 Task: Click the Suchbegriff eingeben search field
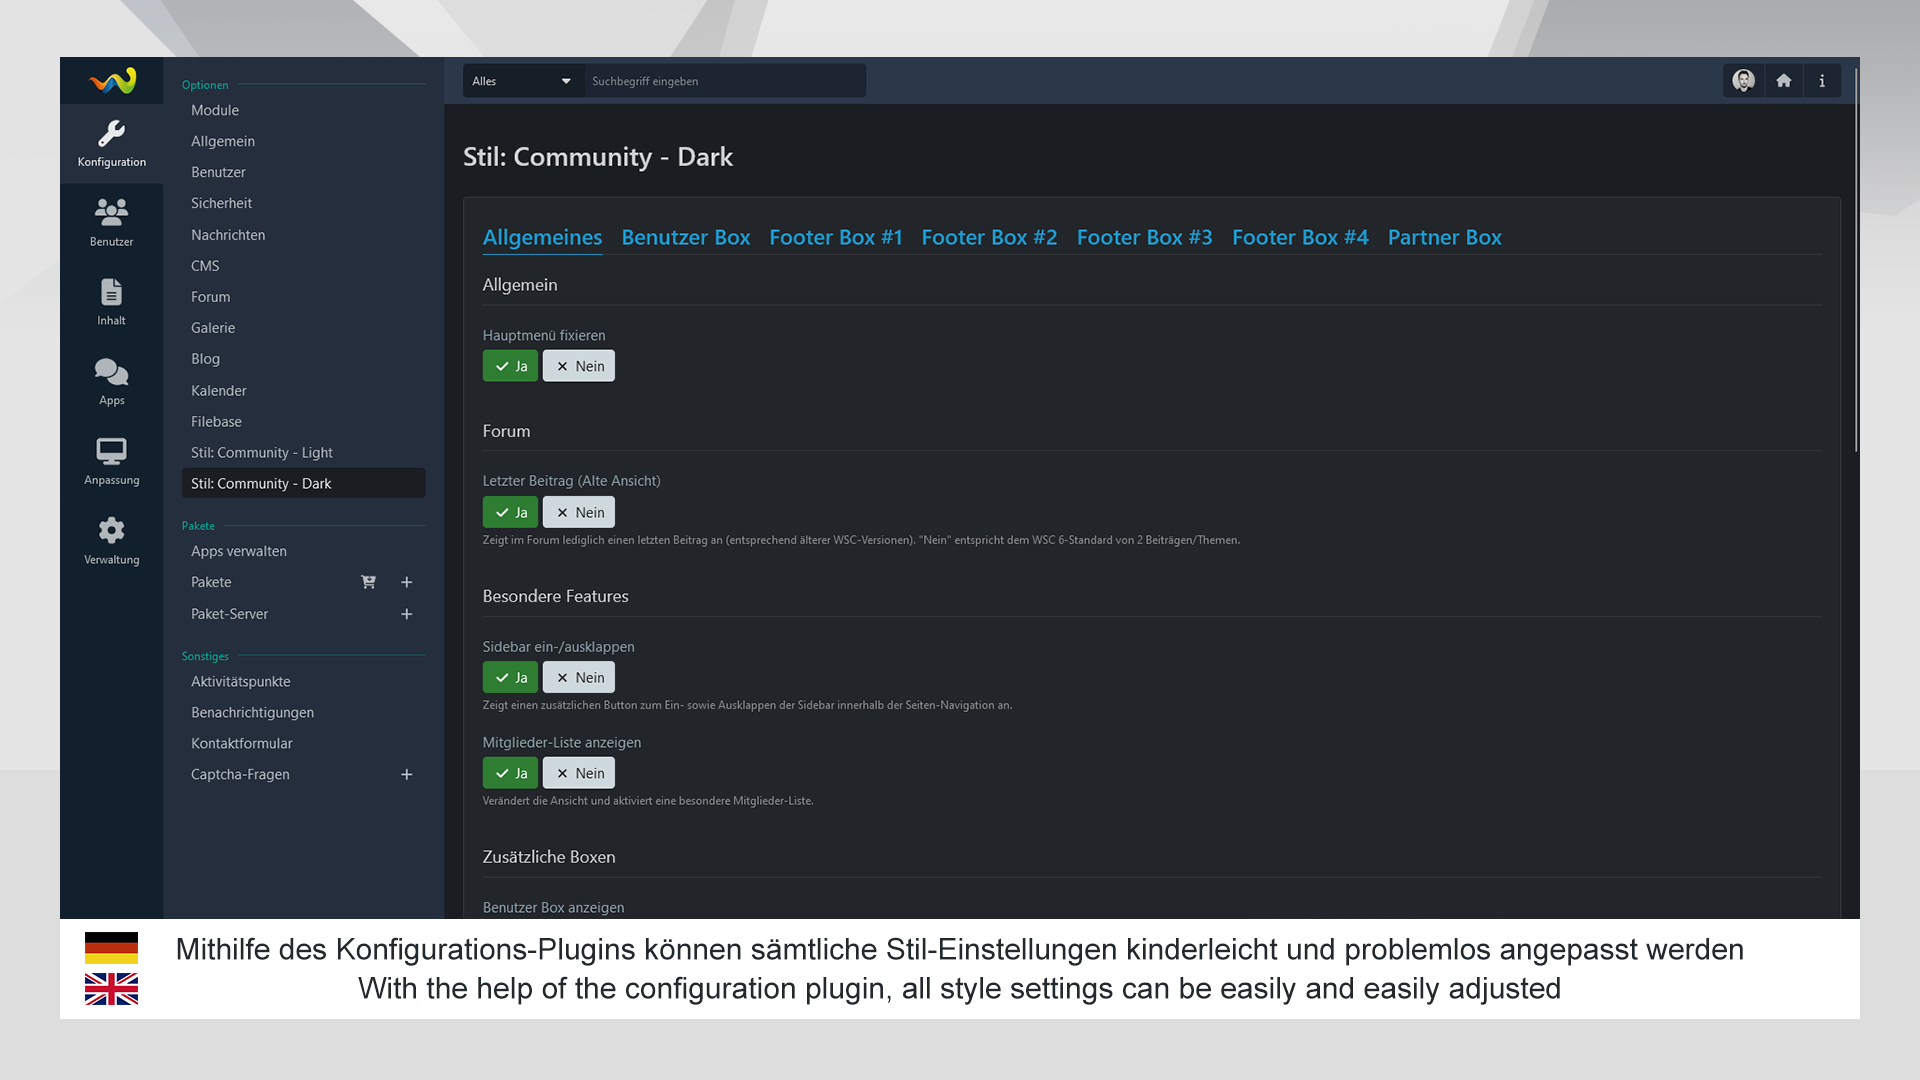coord(724,81)
